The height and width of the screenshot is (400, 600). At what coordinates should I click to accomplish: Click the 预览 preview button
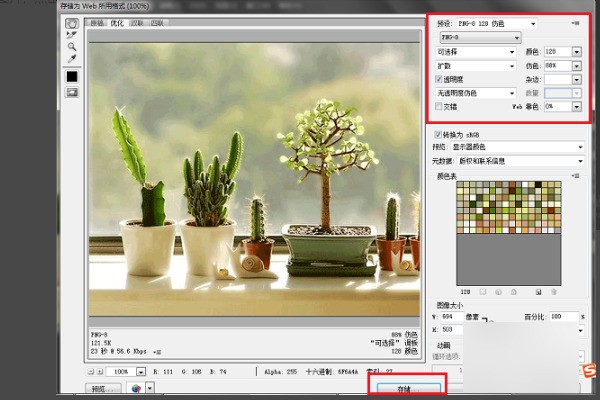pos(98,388)
